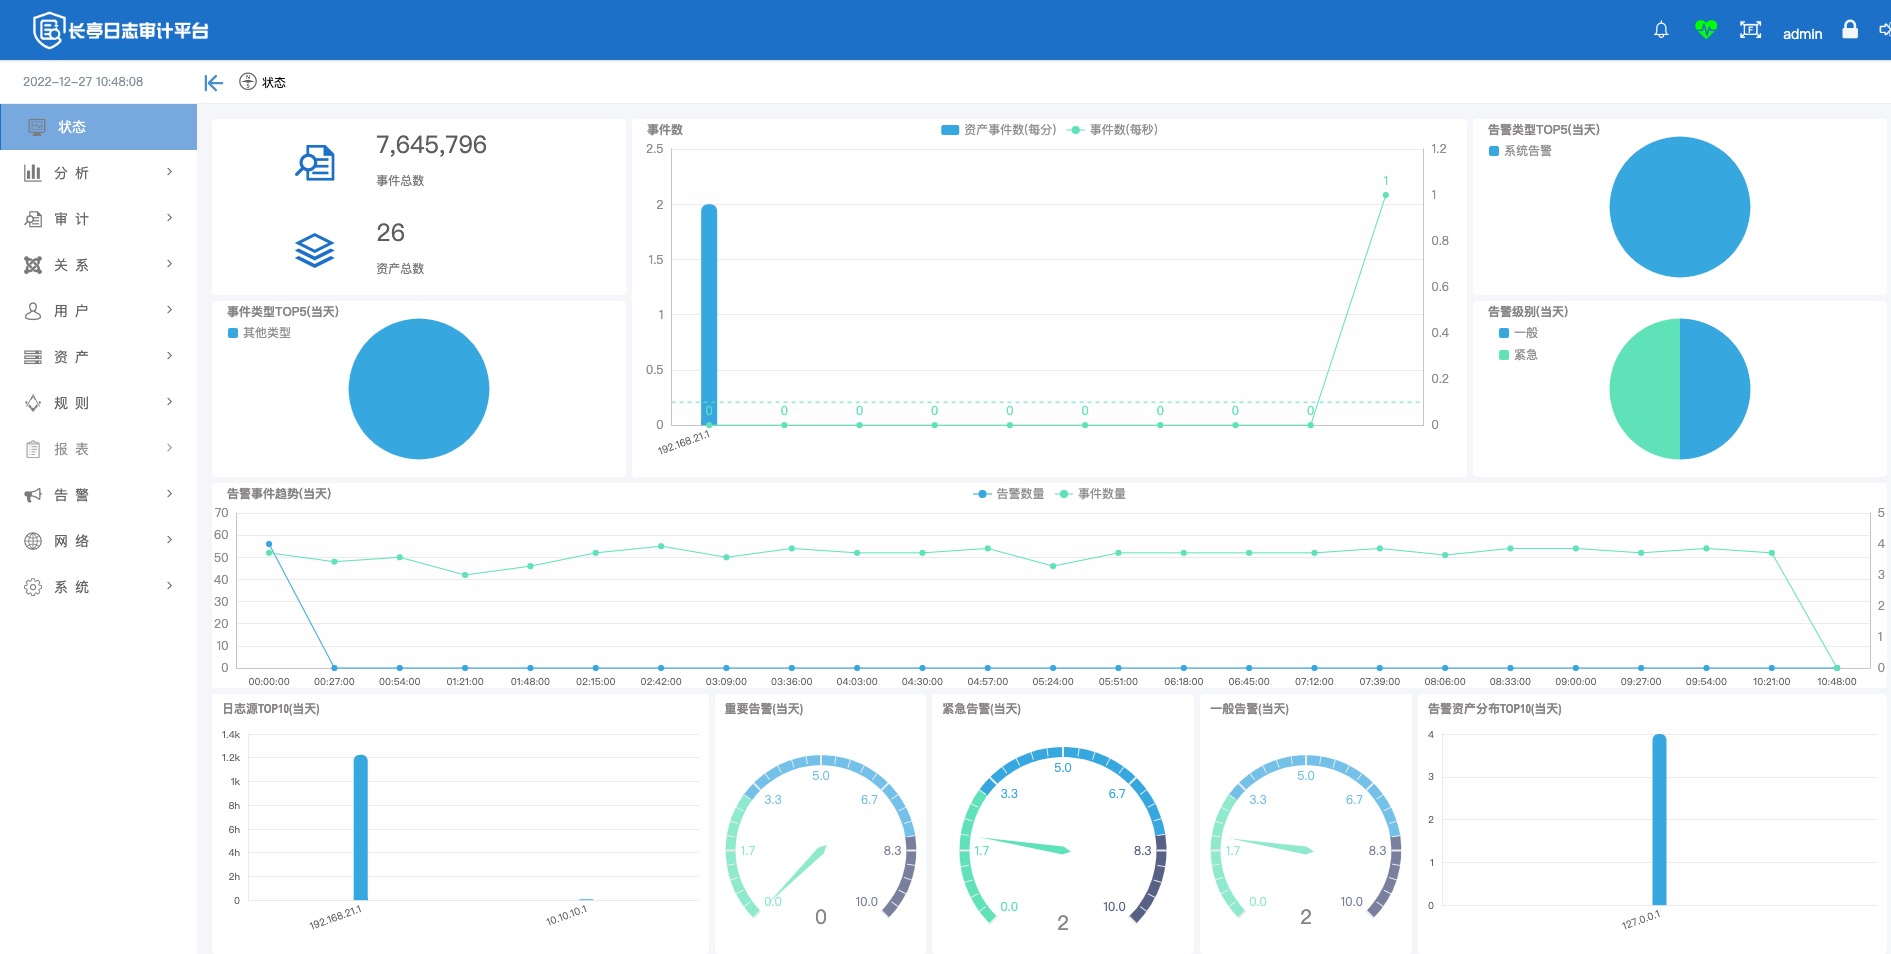Toggle 事件数(每秒) legend series

tap(1113, 130)
